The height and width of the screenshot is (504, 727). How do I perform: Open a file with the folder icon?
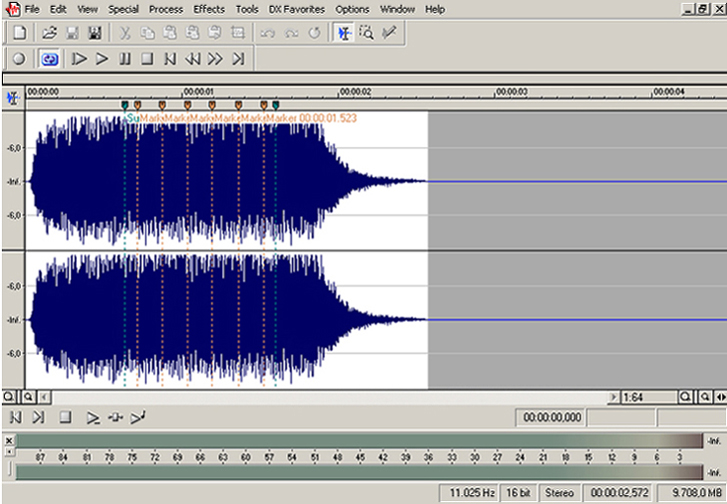tap(50, 33)
